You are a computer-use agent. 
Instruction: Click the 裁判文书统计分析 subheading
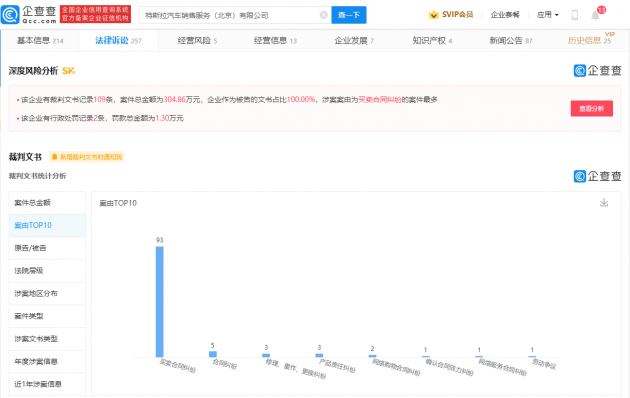(37, 176)
